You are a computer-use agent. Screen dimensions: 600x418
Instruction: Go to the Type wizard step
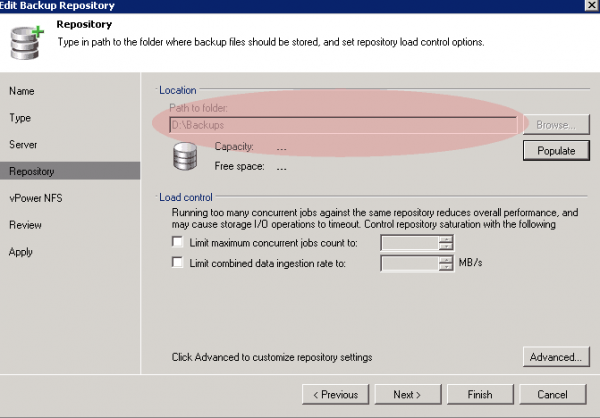[x=21, y=118]
